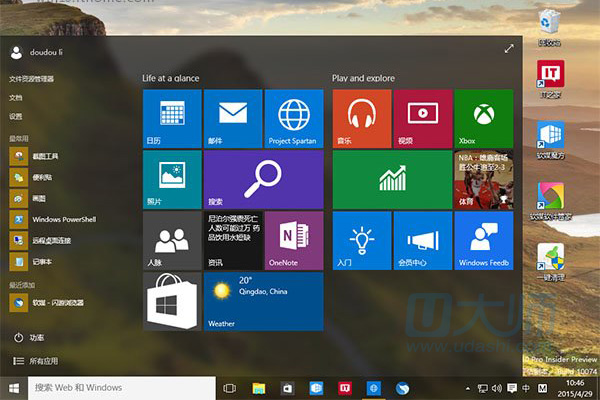The height and width of the screenshot is (400, 600).
Task: Open the OneNote tile
Action: pos(293,240)
